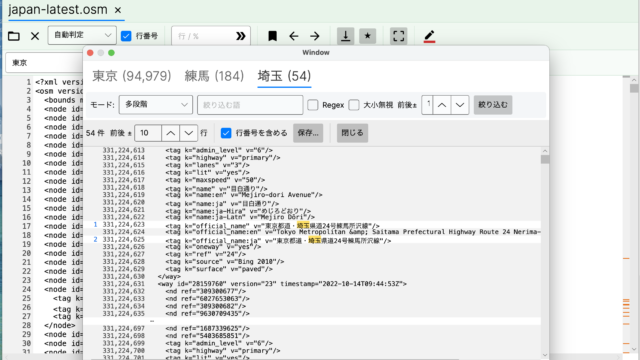The image size is (640, 360).
Task: Click the red close button of Window
Action: [90, 53]
